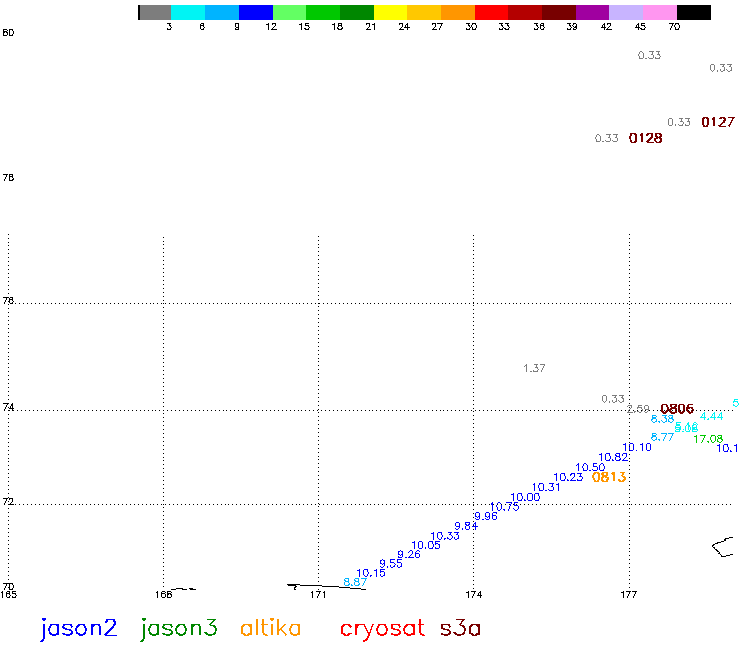Click the 10.50 data value

coord(590,467)
